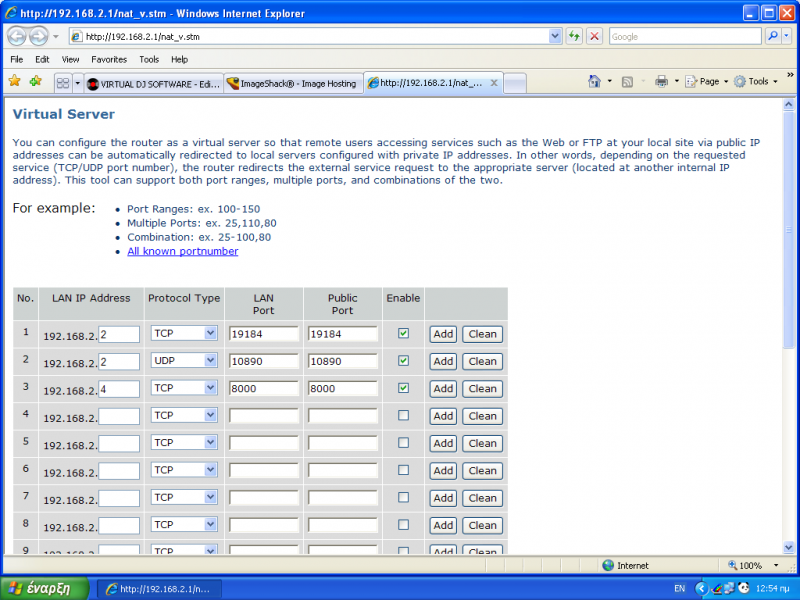
Task: Check the Enable box for row 4
Action: pyautogui.click(x=403, y=415)
